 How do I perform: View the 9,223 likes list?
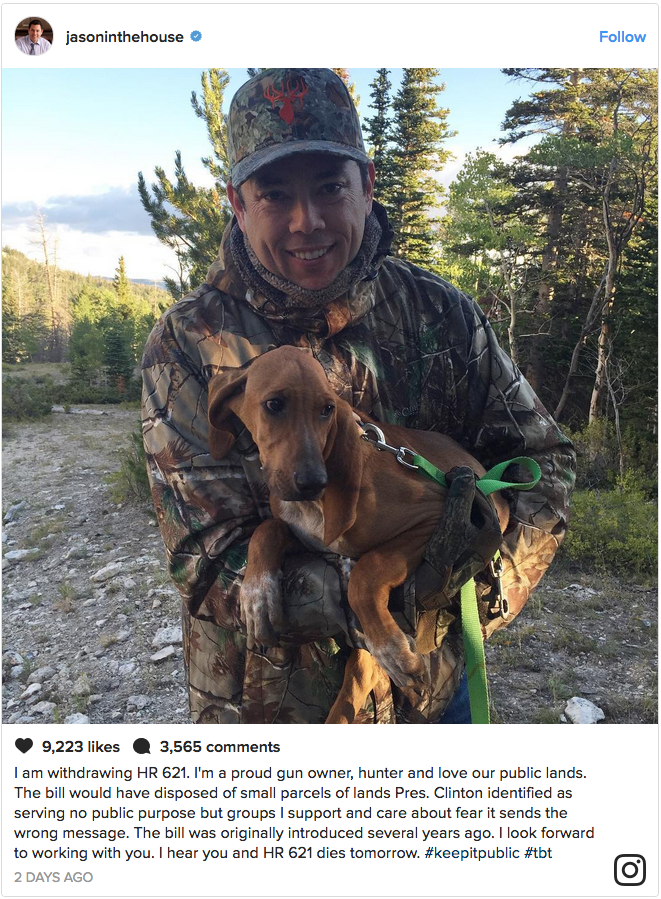(x=80, y=747)
